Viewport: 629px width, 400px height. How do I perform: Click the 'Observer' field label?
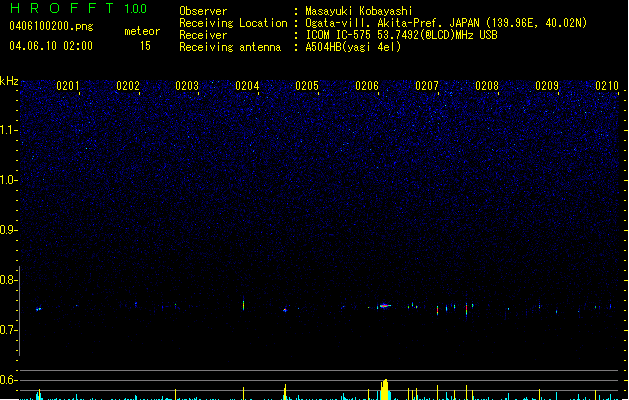coord(203,11)
